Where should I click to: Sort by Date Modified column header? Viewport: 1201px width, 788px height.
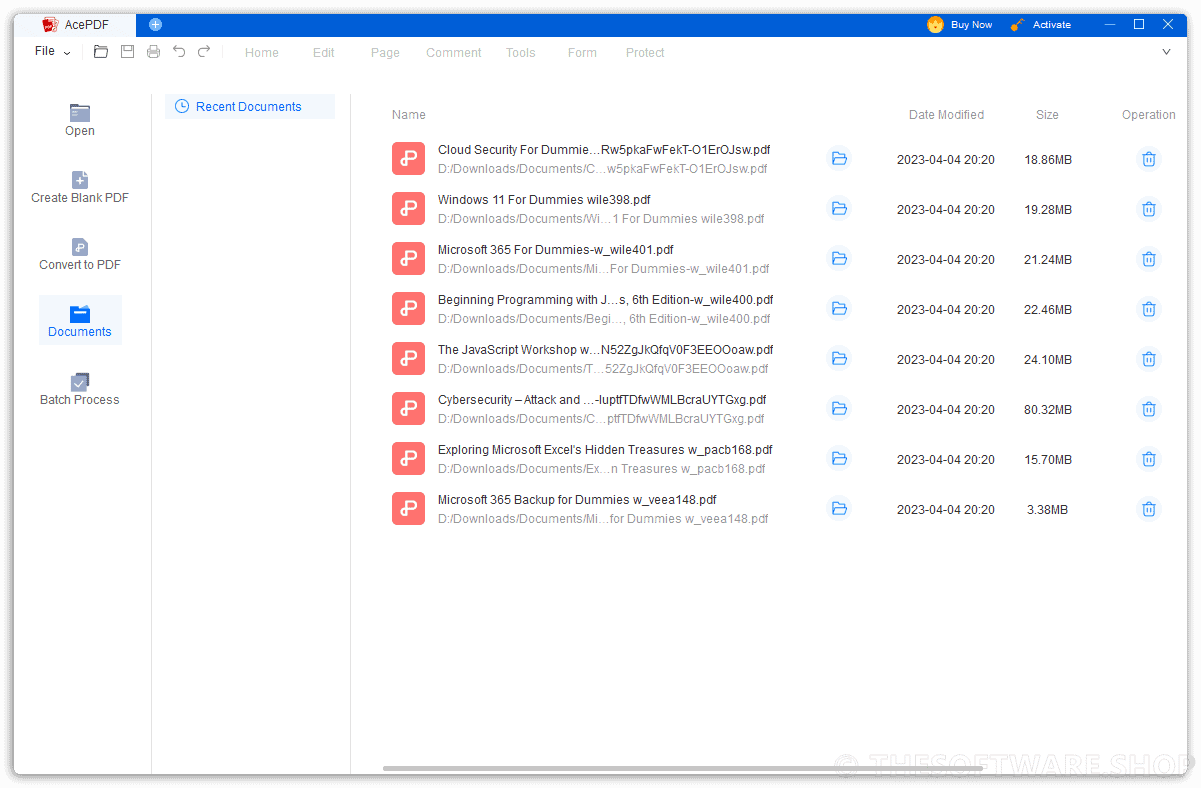(946, 115)
